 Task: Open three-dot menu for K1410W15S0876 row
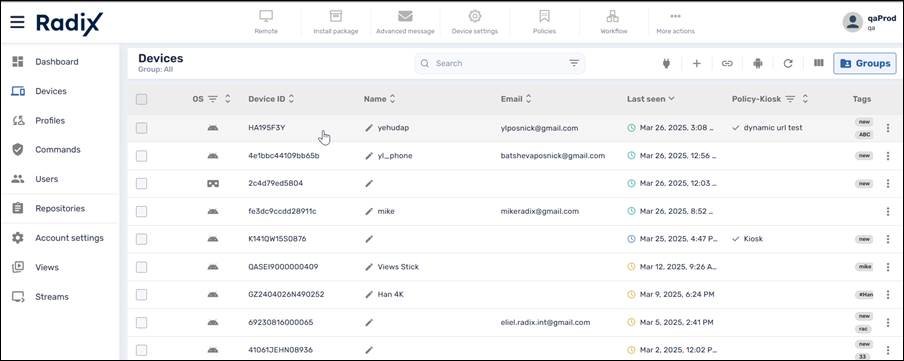coord(888,239)
